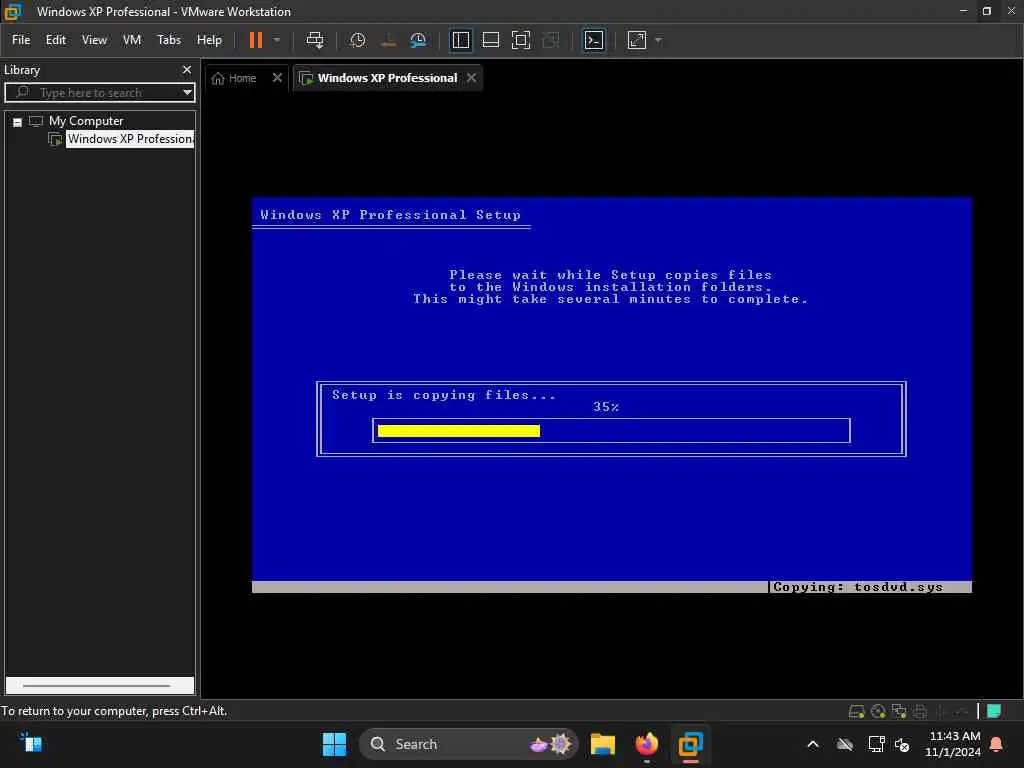This screenshot has width=1024, height=768.
Task: Open Firefox from the taskbar
Action: pos(647,744)
